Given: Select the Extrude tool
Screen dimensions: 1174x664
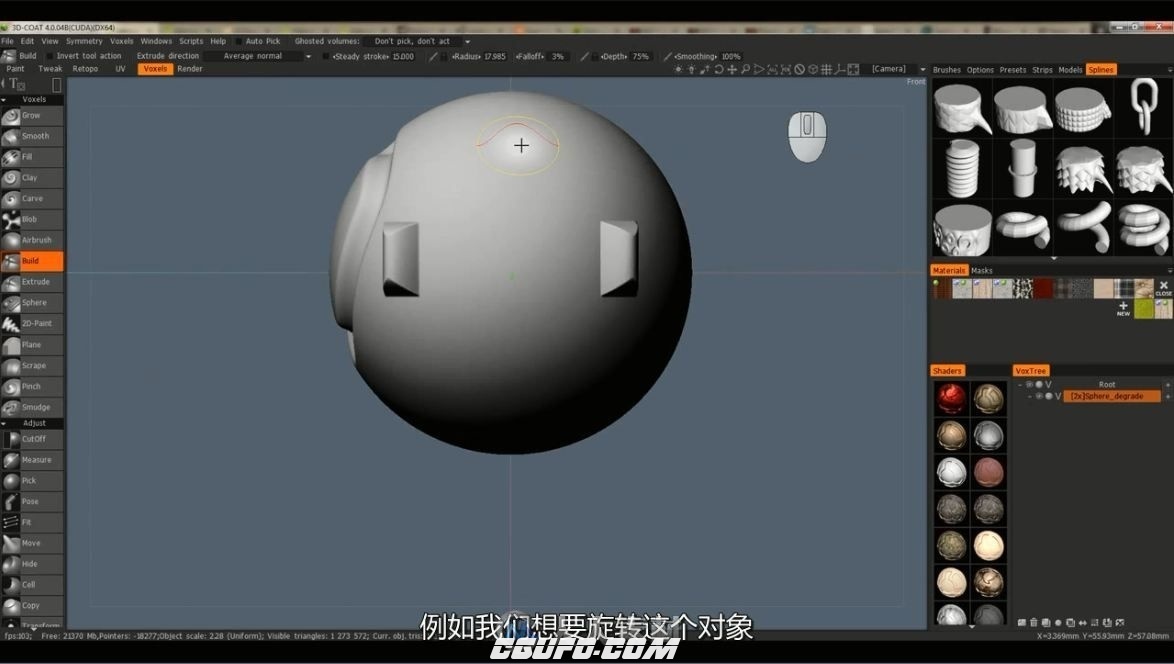Looking at the screenshot, I should click(32, 282).
